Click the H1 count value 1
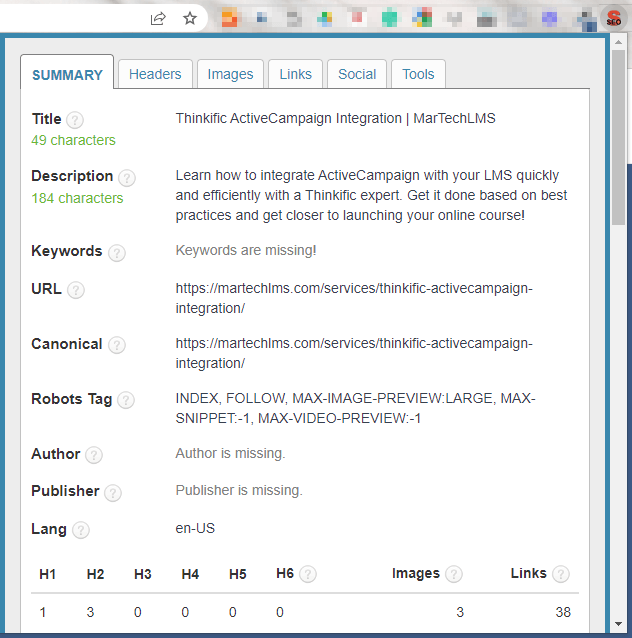 (43, 612)
